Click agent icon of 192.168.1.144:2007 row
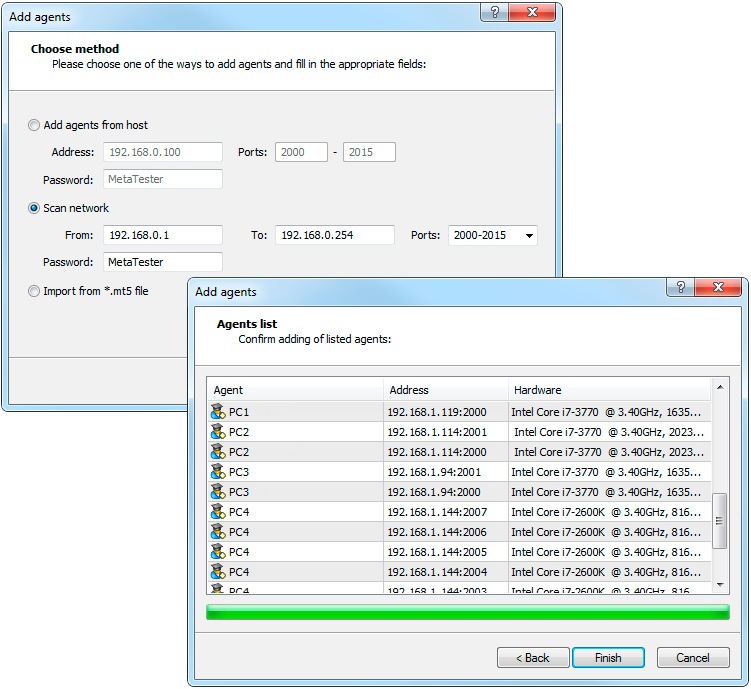Viewport: 751px width, 689px height. pyautogui.click(x=218, y=512)
